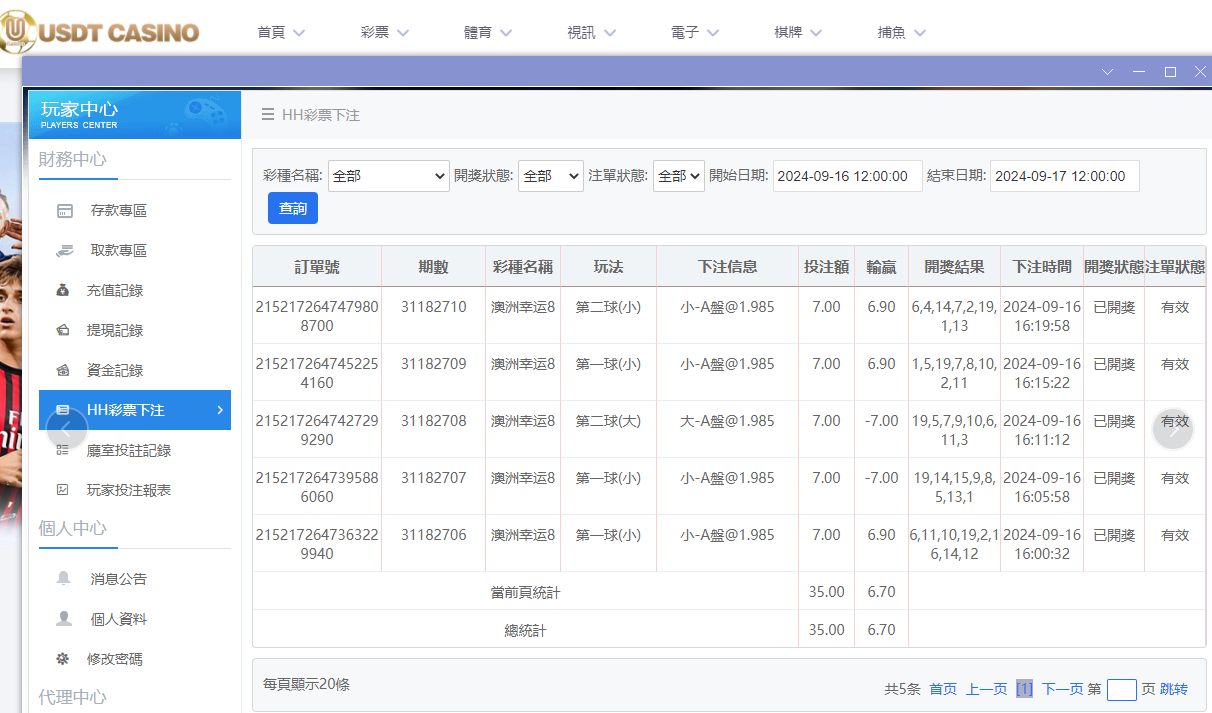Select the 取款專區 withdrawal icon in sidebar
The image size is (1212, 713).
pos(65,250)
